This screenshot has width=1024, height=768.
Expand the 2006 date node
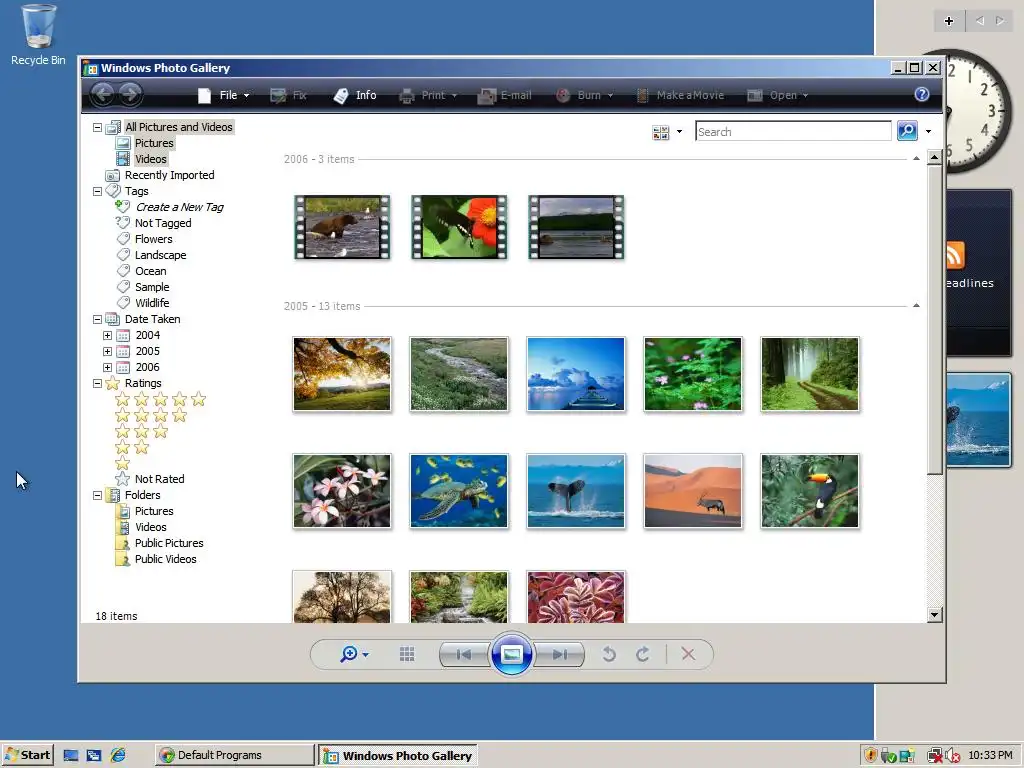107,368
